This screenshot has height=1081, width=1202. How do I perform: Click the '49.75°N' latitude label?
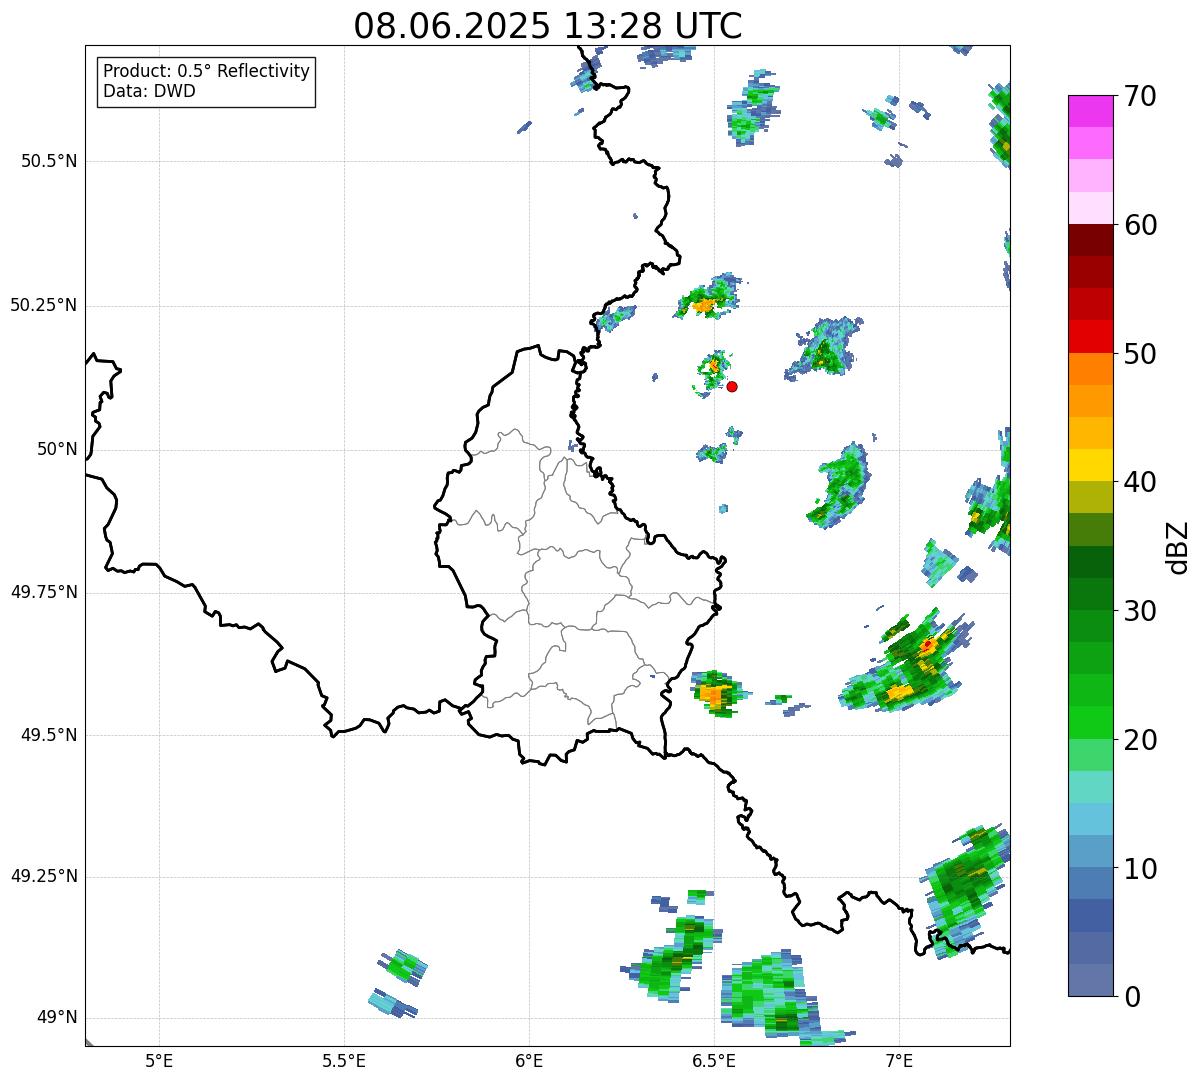point(44,592)
